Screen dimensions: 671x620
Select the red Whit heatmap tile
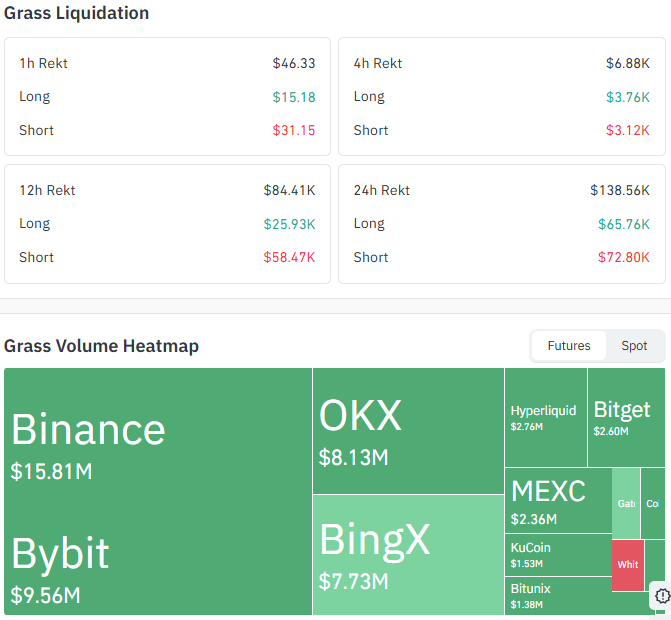click(x=628, y=565)
